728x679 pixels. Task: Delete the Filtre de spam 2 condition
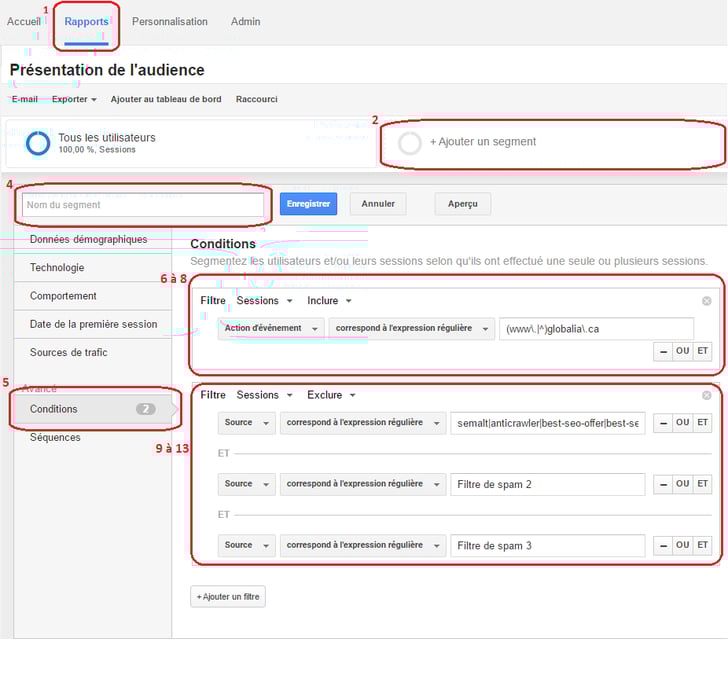tap(663, 484)
